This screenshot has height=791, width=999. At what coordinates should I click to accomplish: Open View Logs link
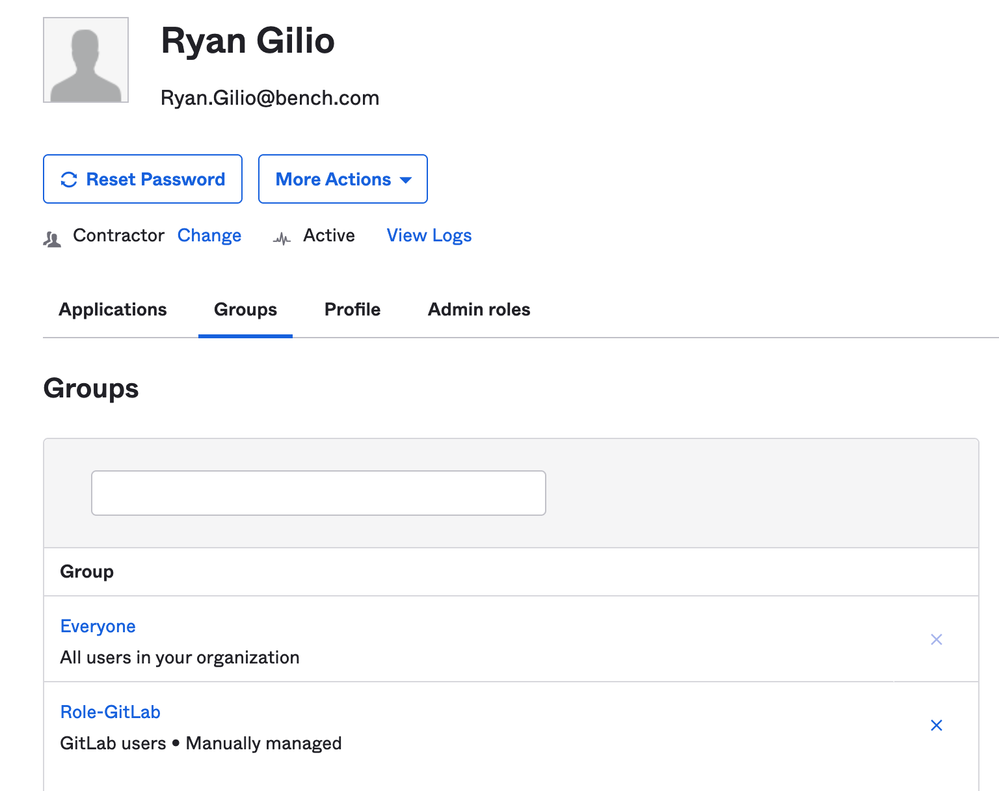coord(429,236)
